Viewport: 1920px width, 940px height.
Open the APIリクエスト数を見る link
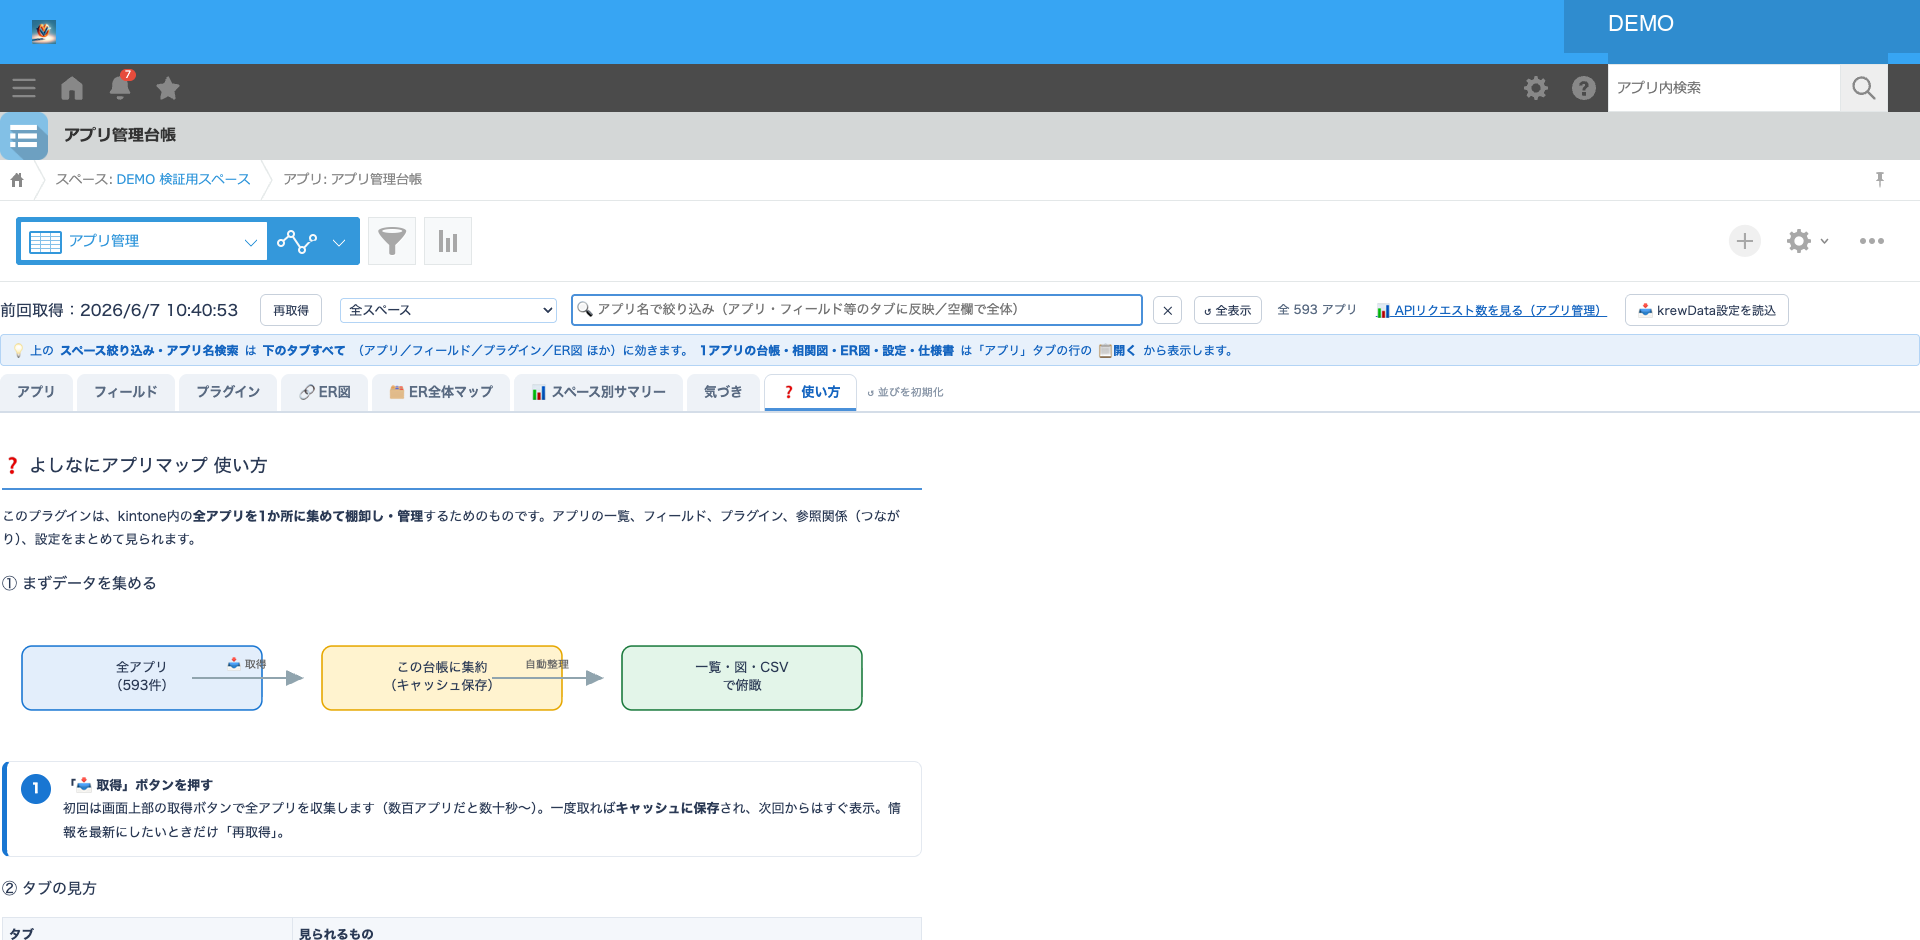click(1491, 310)
